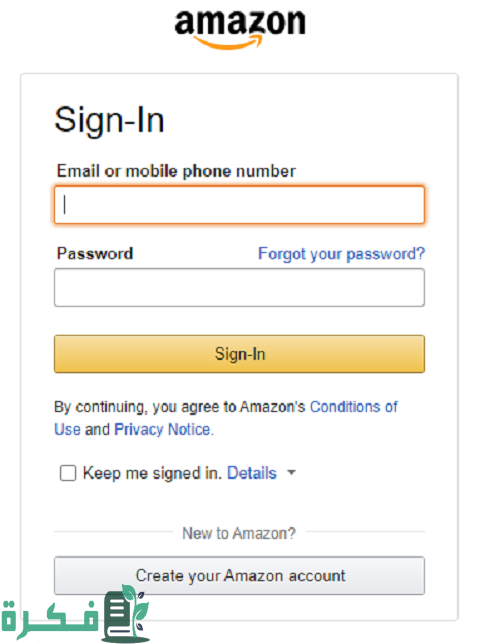The height and width of the screenshot is (644, 480).
Task: Click the yellow Sign-In button
Action: 239,354
